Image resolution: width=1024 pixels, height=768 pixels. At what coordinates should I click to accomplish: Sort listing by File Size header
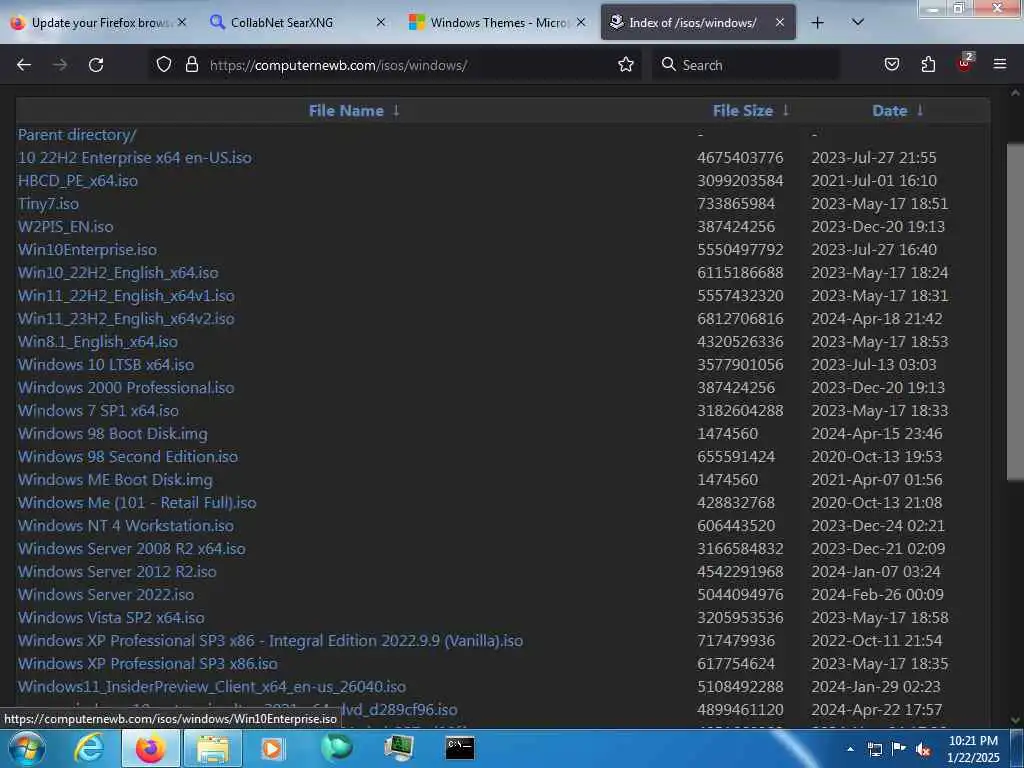click(743, 111)
